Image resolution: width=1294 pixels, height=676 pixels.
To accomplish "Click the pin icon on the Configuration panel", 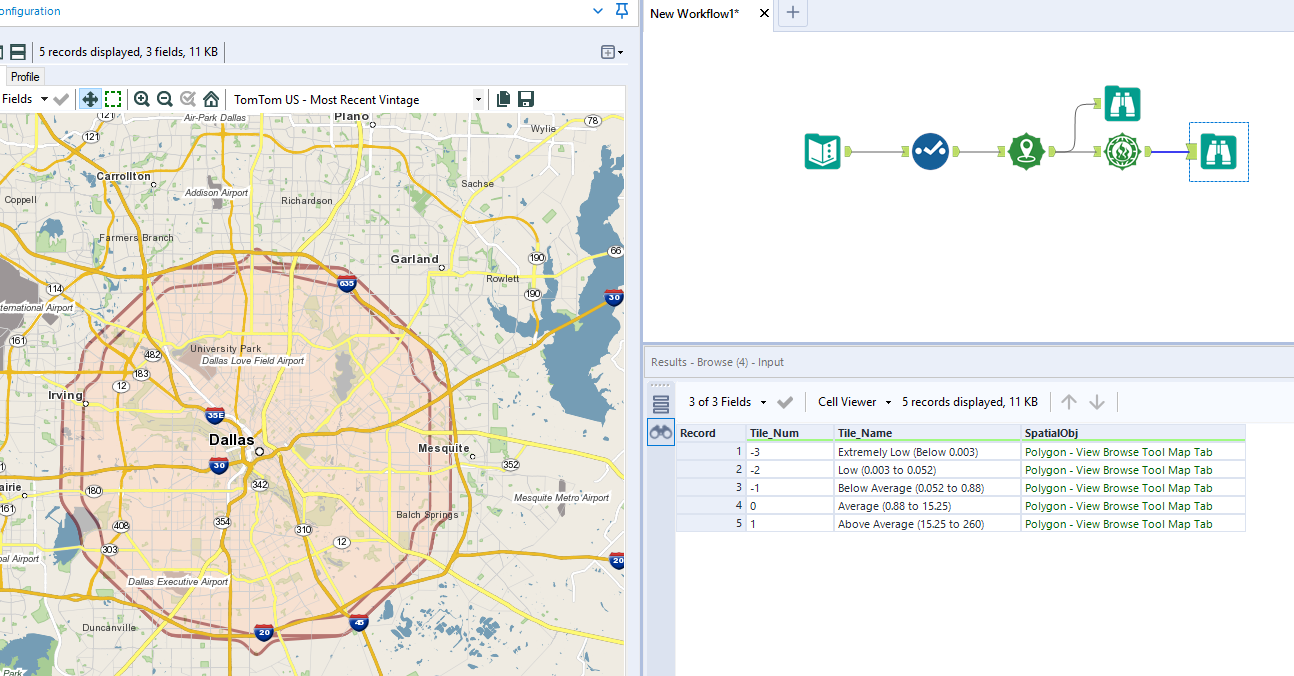I will [x=621, y=11].
